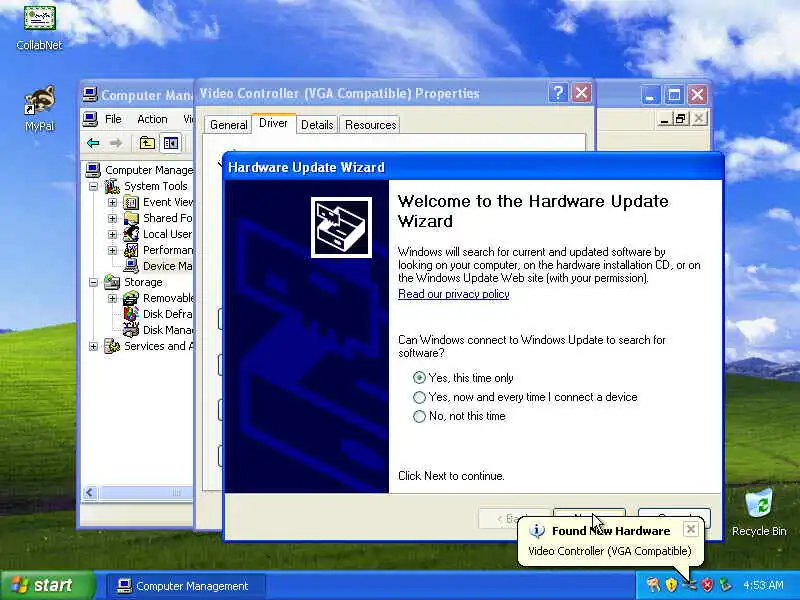Viewport: 800px width, 600px height.
Task: Click the Up one level folder toolbar icon
Action: [147, 143]
